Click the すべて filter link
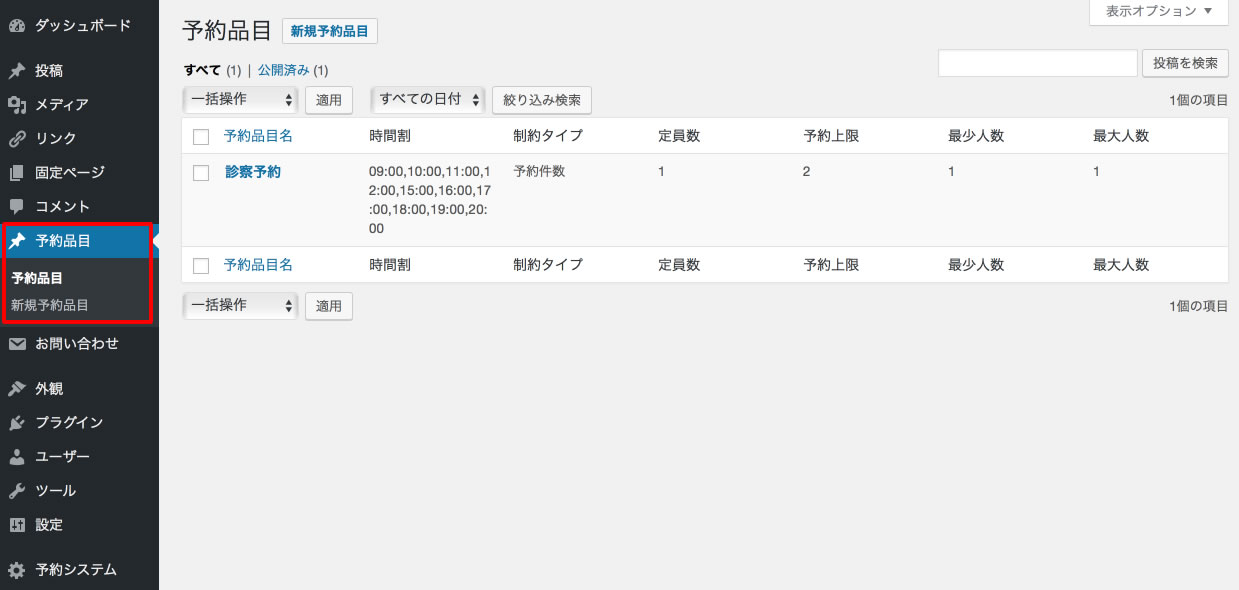The image size is (1239, 590). [x=202, y=70]
